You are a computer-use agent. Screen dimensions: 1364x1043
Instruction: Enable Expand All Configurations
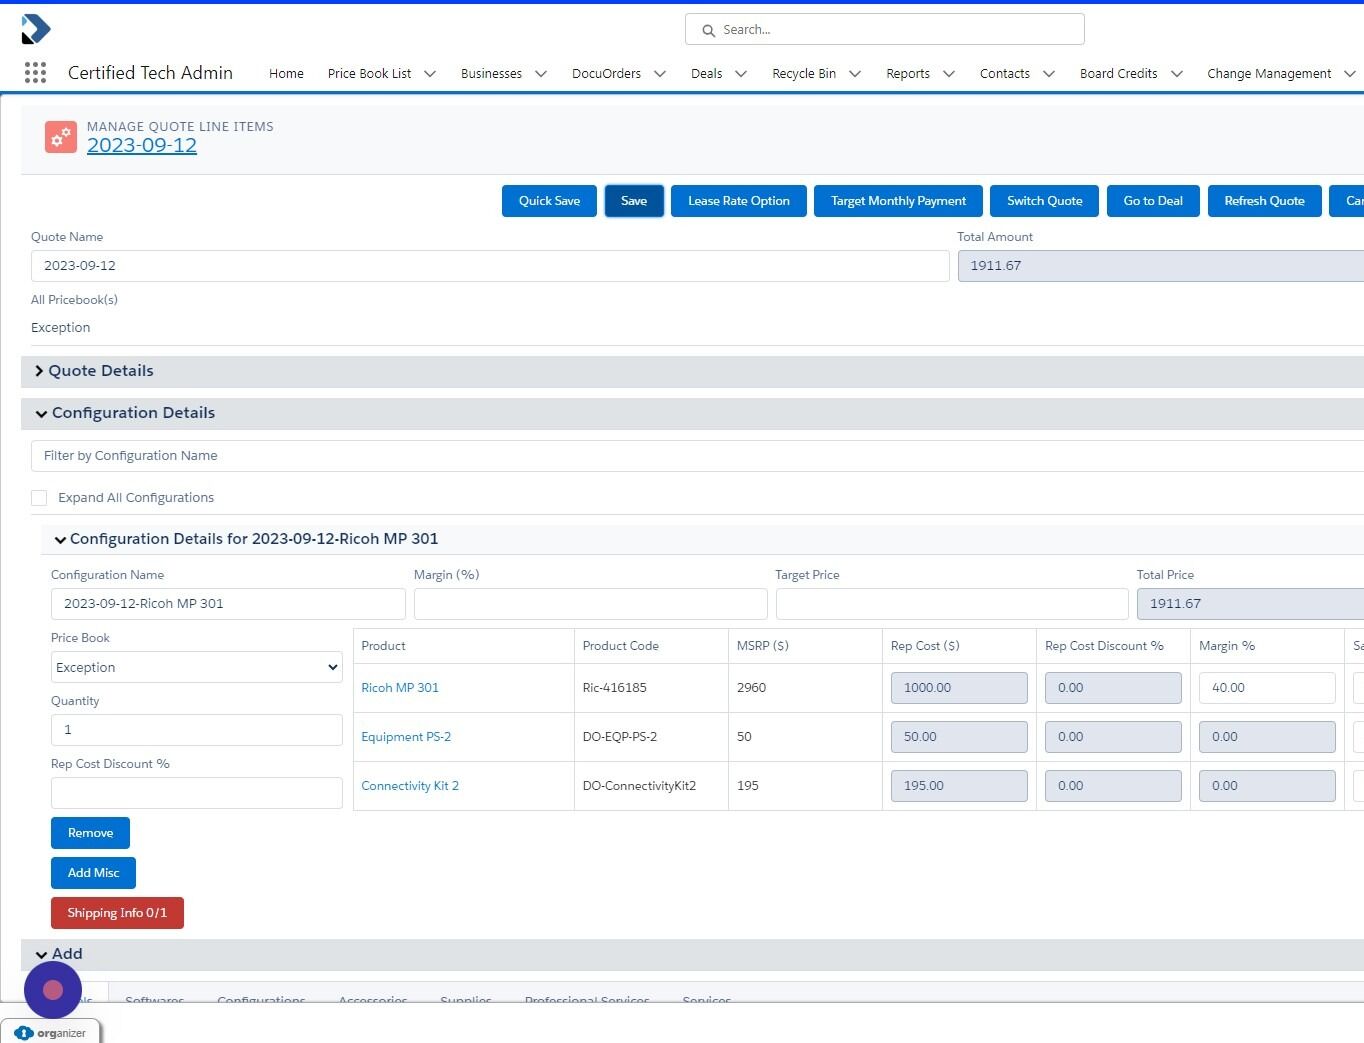click(x=39, y=497)
